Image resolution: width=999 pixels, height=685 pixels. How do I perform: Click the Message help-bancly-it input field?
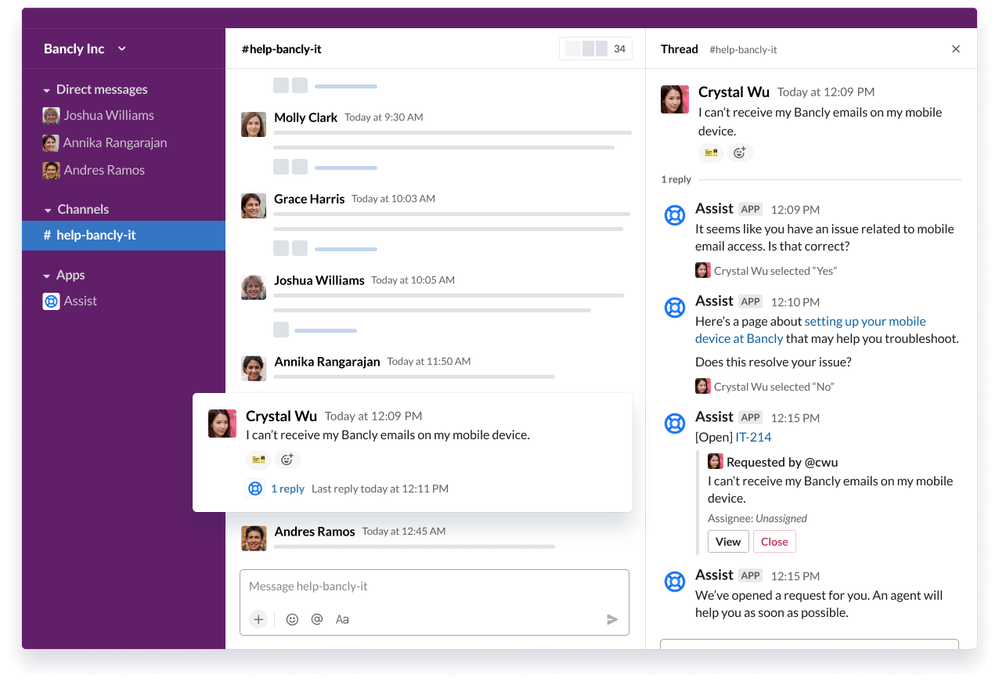point(435,586)
